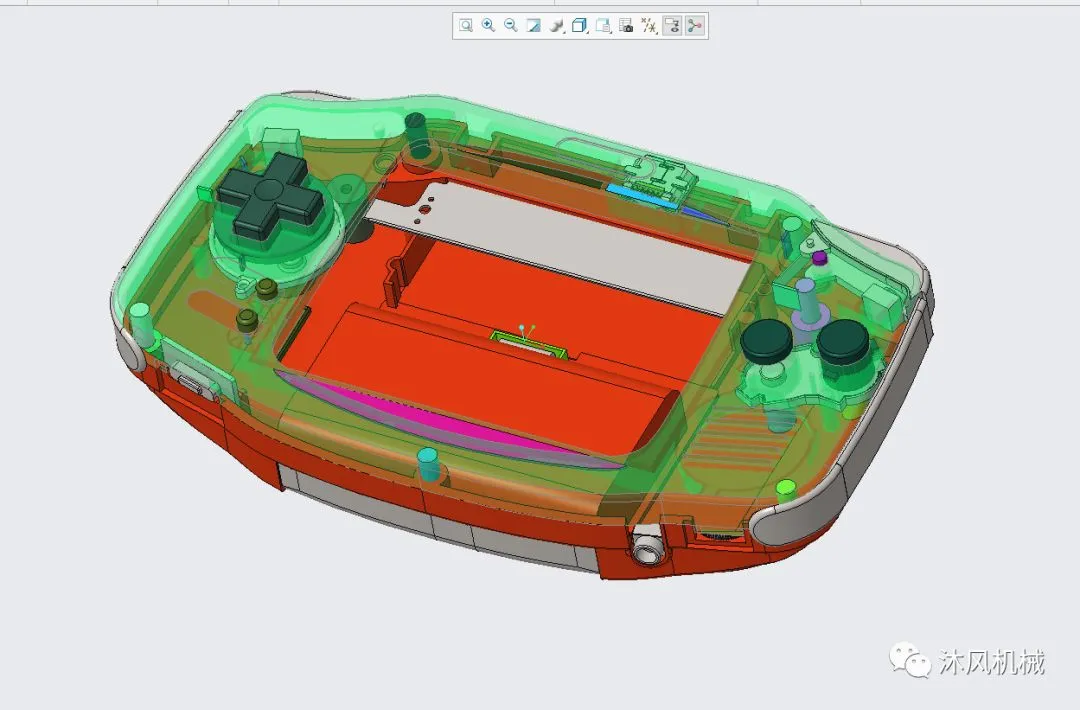Toggle the Spin Center display button
Screen dimensions: 1080x710
pos(695,25)
